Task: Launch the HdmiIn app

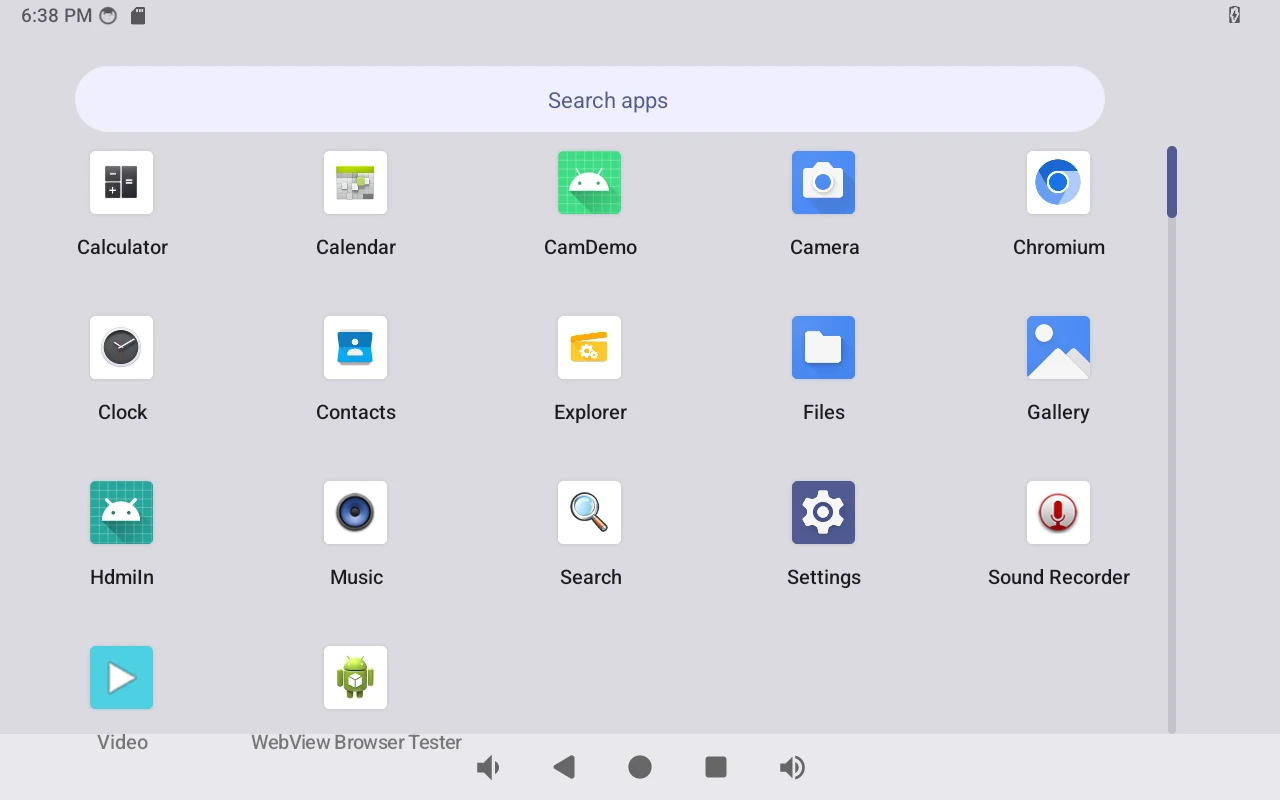Action: click(121, 512)
